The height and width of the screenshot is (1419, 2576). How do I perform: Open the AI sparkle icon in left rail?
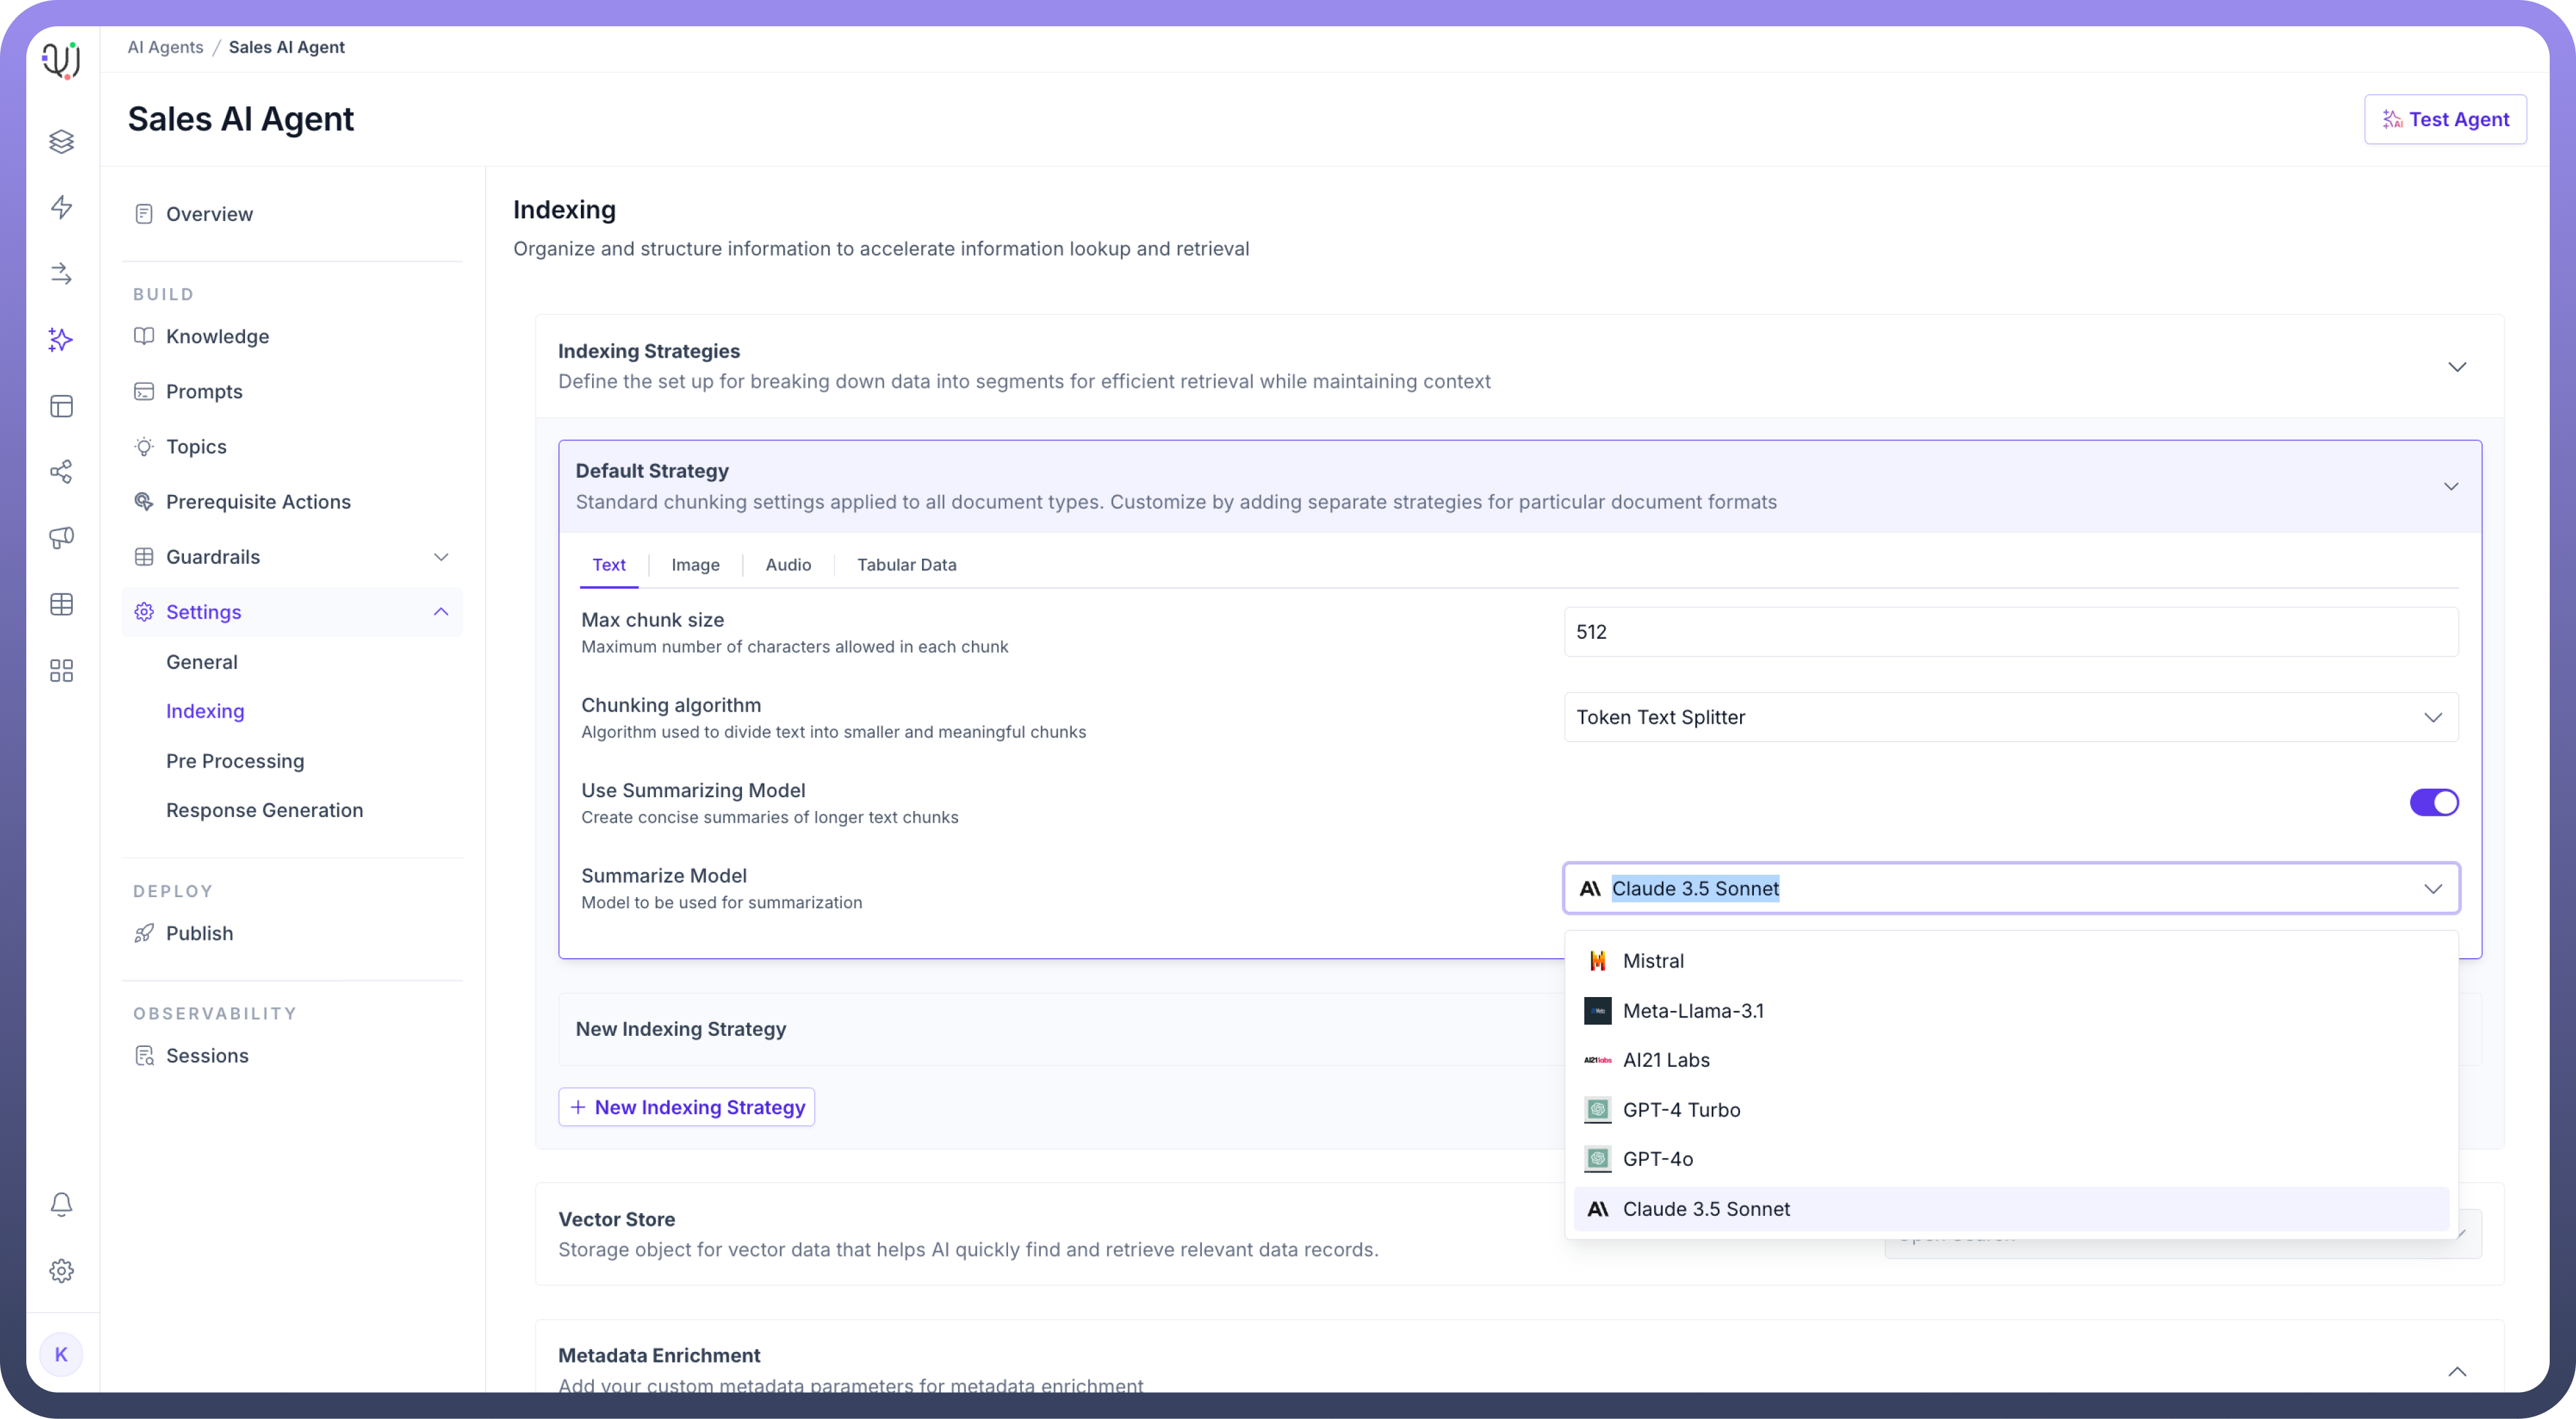tap(61, 340)
